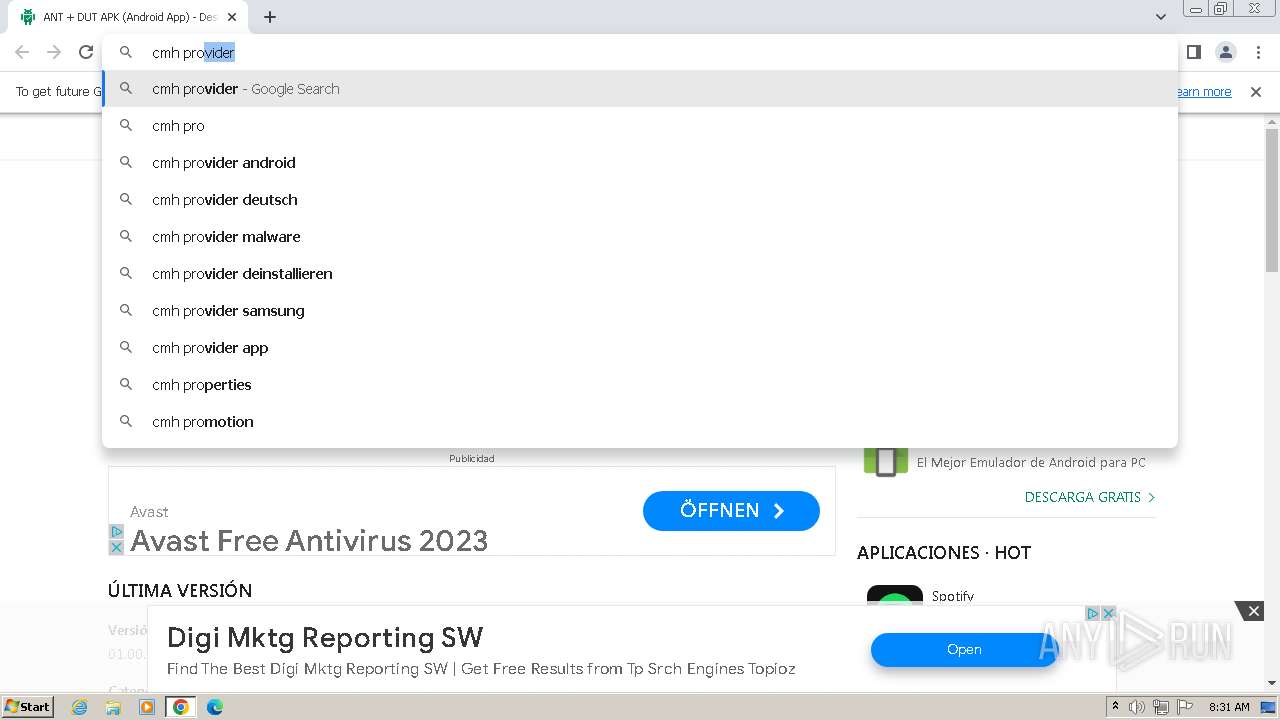Pick 'cmh provider deinstallieren' suggestion
The height and width of the screenshot is (720, 1280).
(x=640, y=274)
